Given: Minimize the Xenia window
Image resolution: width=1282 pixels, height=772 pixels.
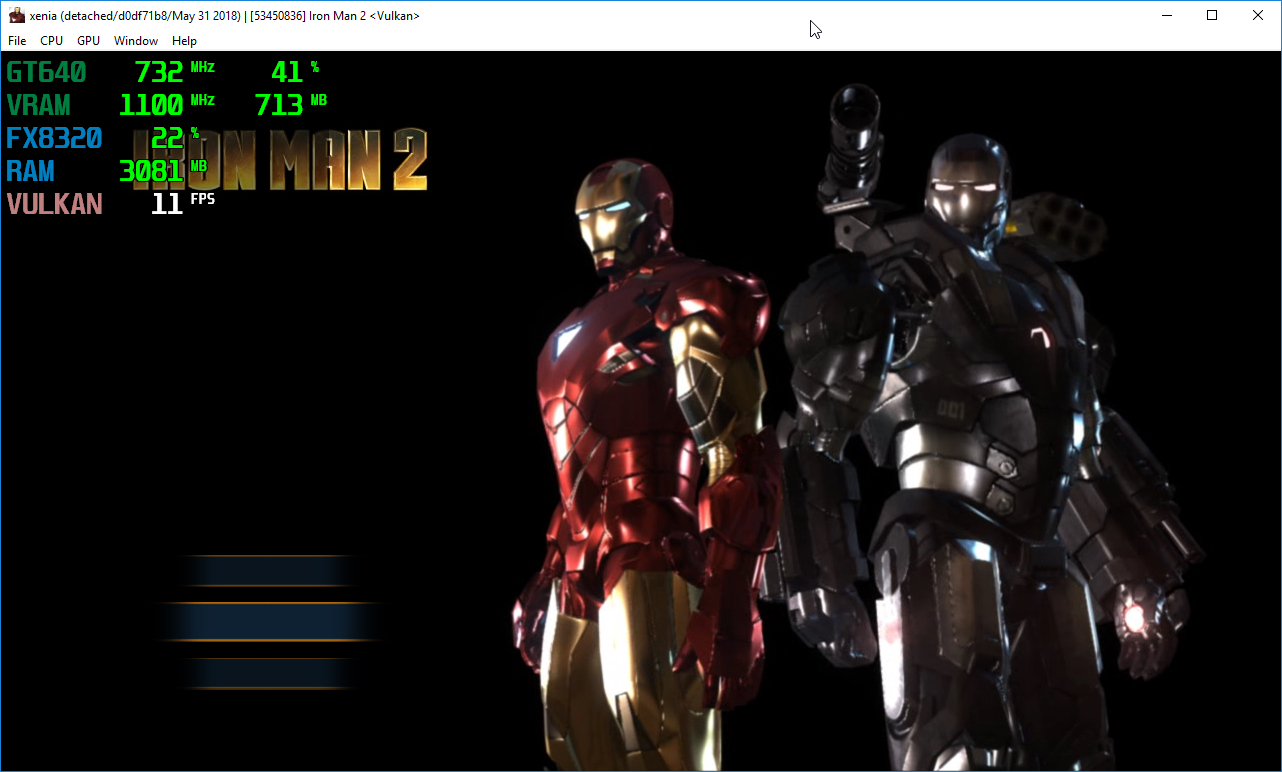Looking at the screenshot, I should tap(1167, 15).
